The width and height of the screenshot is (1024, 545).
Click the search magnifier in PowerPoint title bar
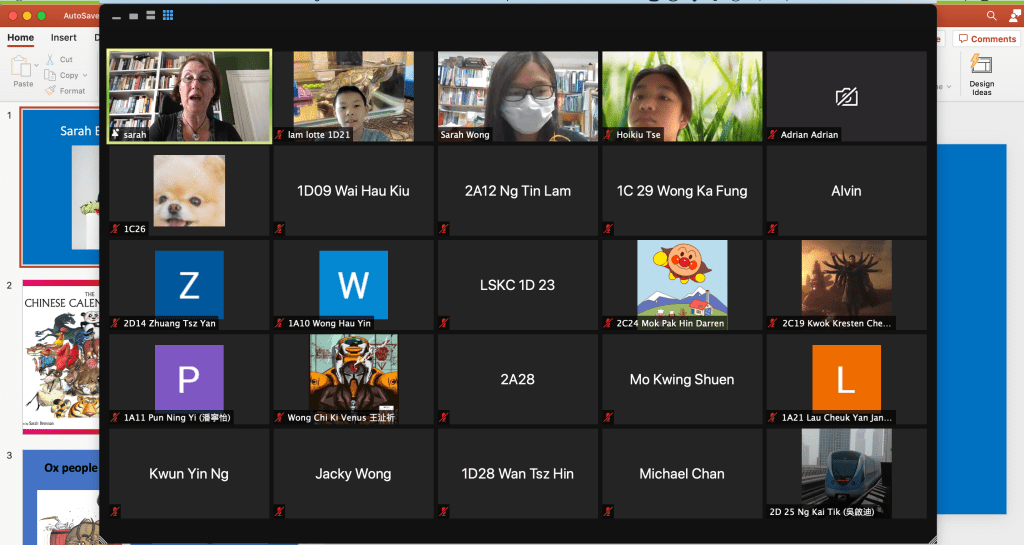[991, 16]
